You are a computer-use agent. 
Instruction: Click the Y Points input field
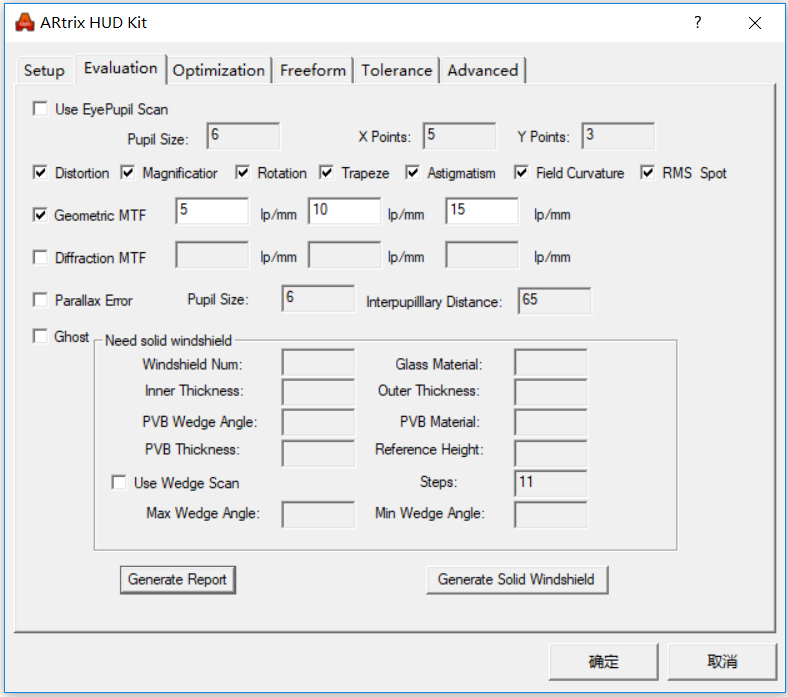pyautogui.click(x=618, y=136)
